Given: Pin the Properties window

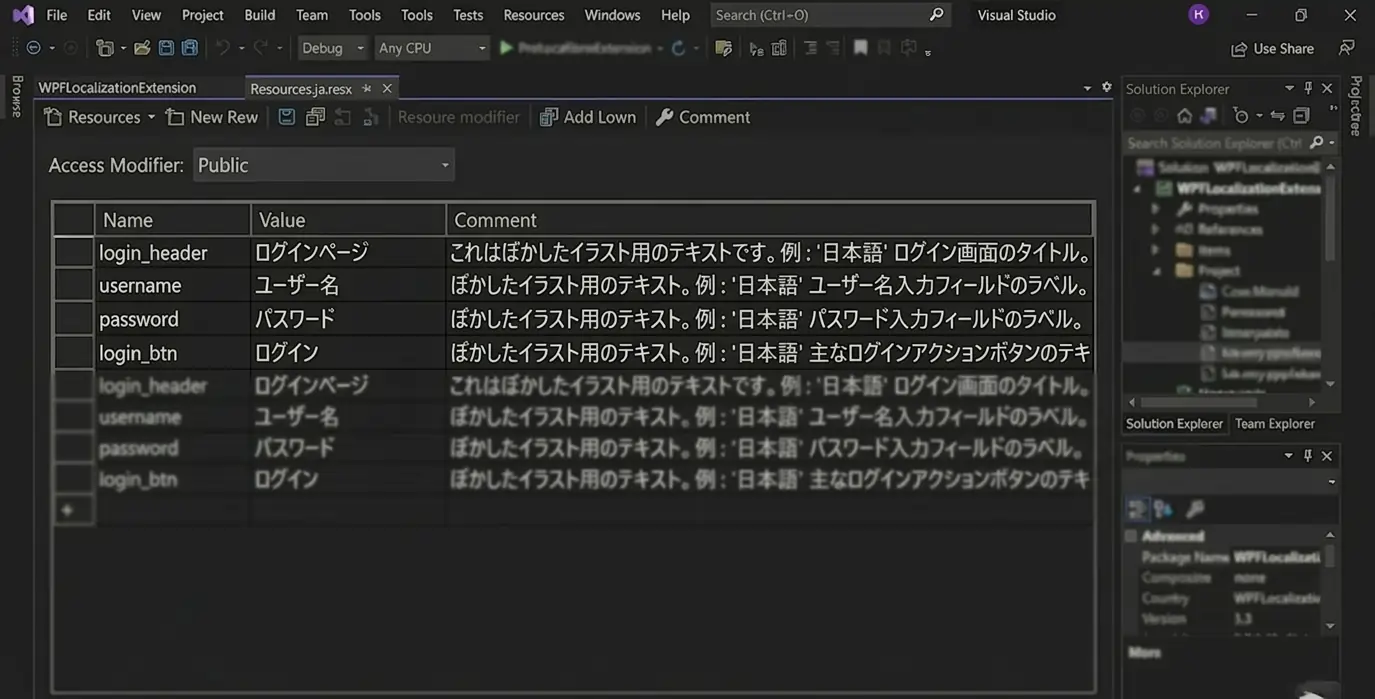Looking at the screenshot, I should 1310,455.
